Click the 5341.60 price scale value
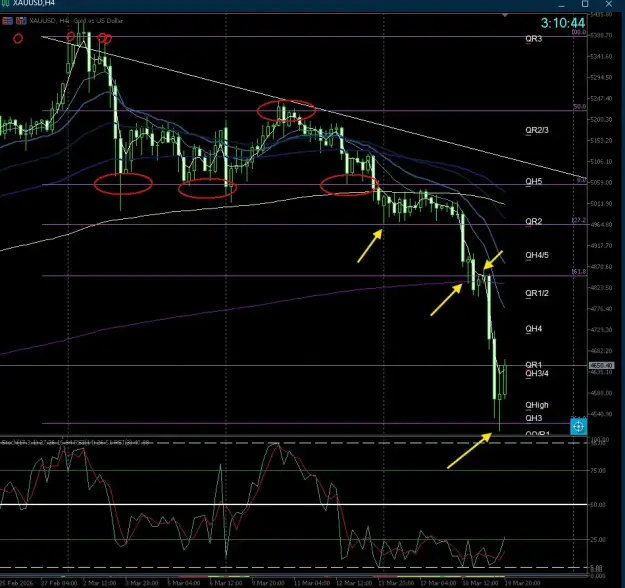Image resolution: width=625 pixels, height=588 pixels. (x=601, y=57)
